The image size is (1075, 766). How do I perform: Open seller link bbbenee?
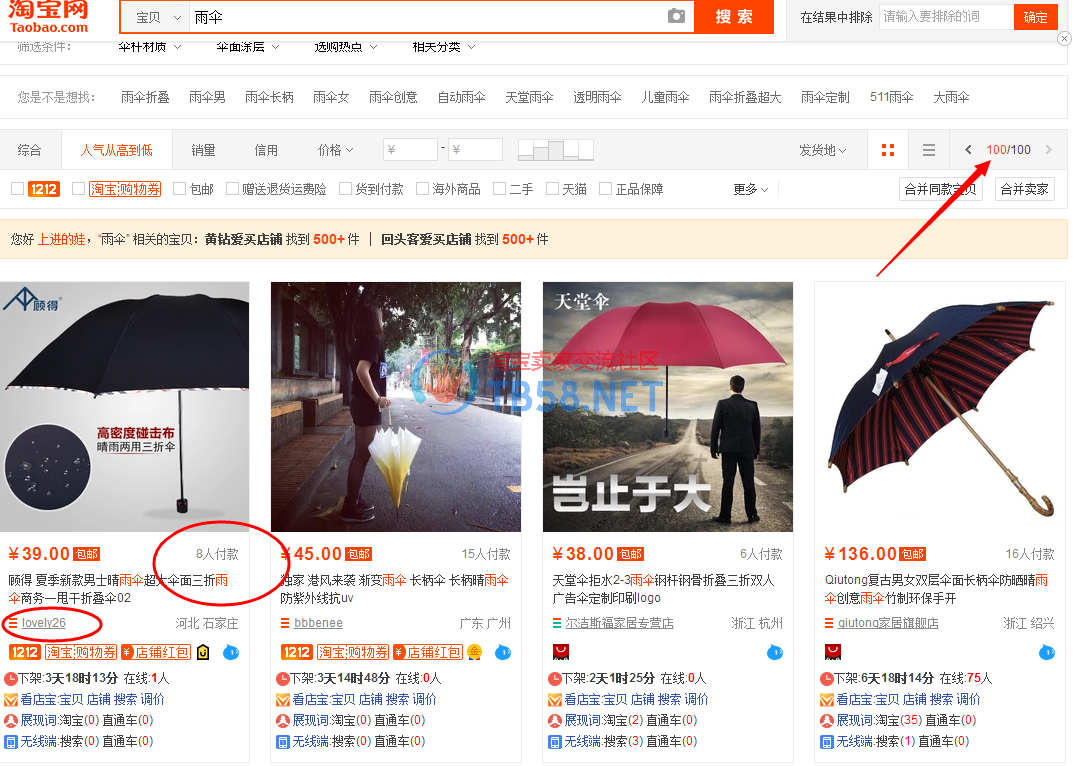[x=318, y=623]
